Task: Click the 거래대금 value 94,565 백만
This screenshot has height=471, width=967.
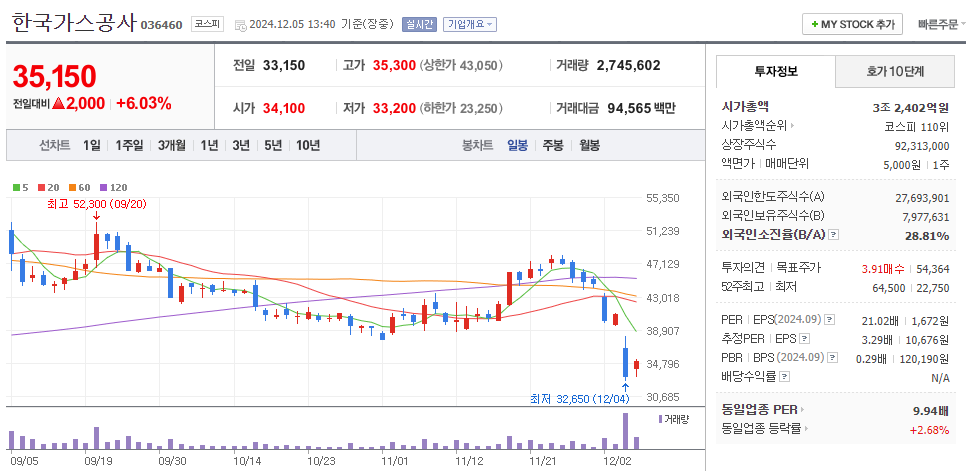Action: point(641,109)
